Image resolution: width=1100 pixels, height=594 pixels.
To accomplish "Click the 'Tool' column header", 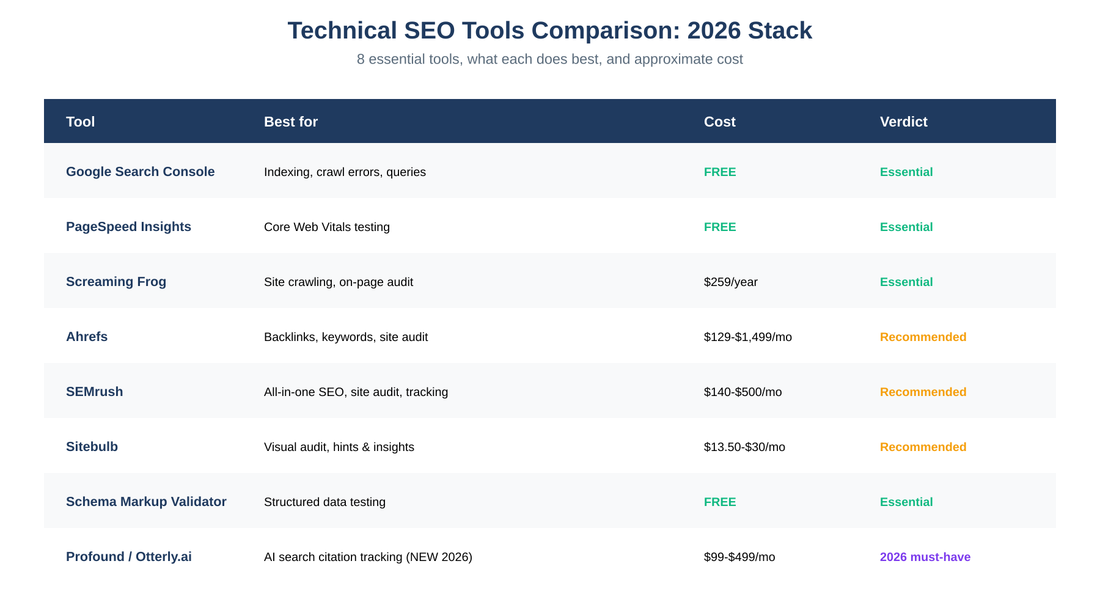I will pyautogui.click(x=80, y=121).
